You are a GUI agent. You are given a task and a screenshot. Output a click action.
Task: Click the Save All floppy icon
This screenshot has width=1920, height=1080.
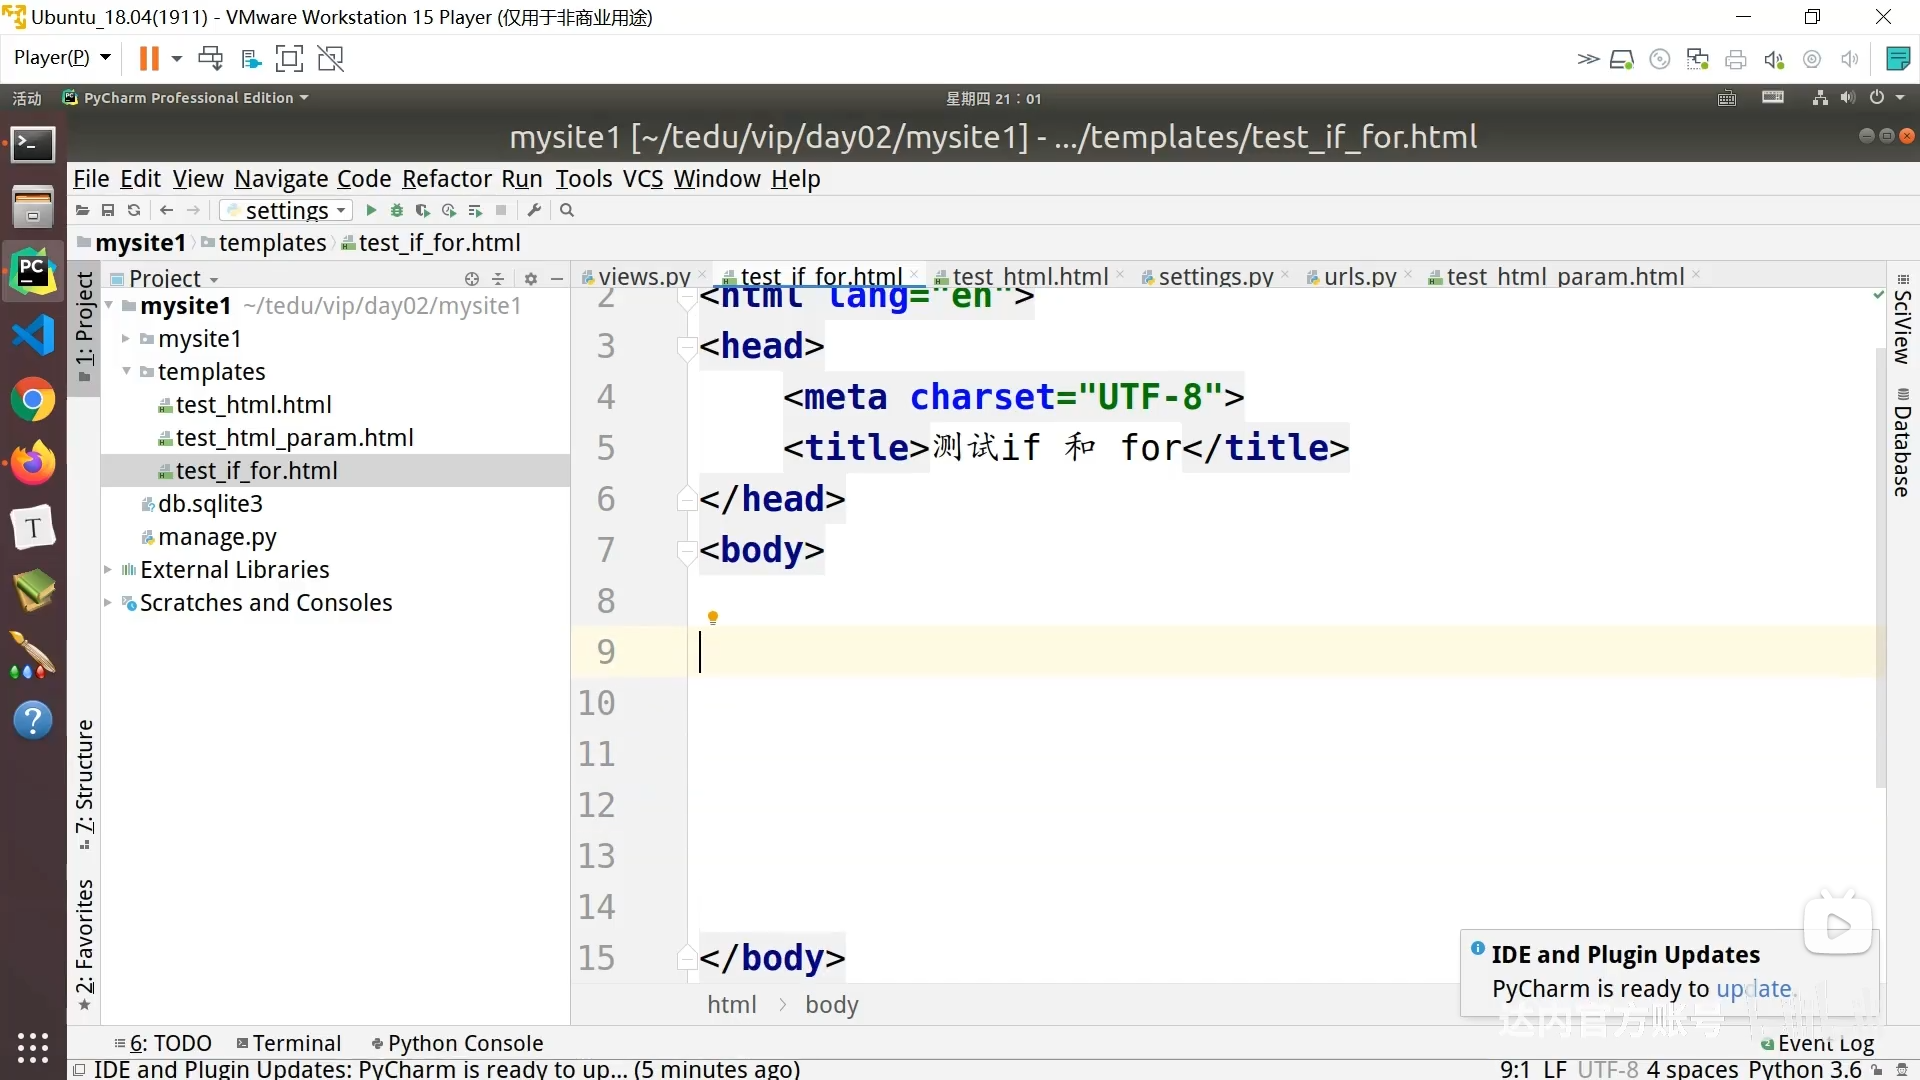(108, 211)
